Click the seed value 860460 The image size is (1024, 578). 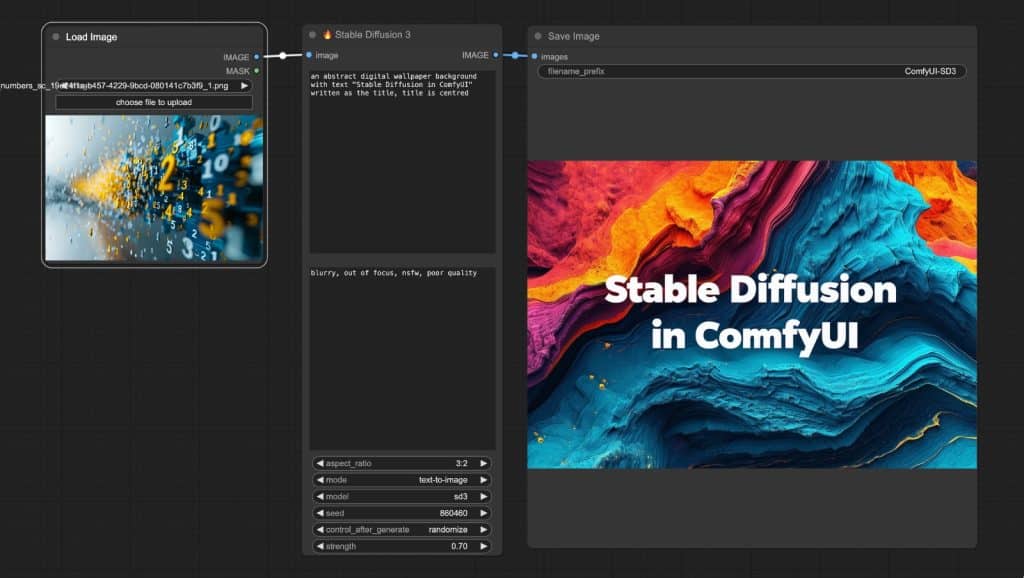coord(453,513)
